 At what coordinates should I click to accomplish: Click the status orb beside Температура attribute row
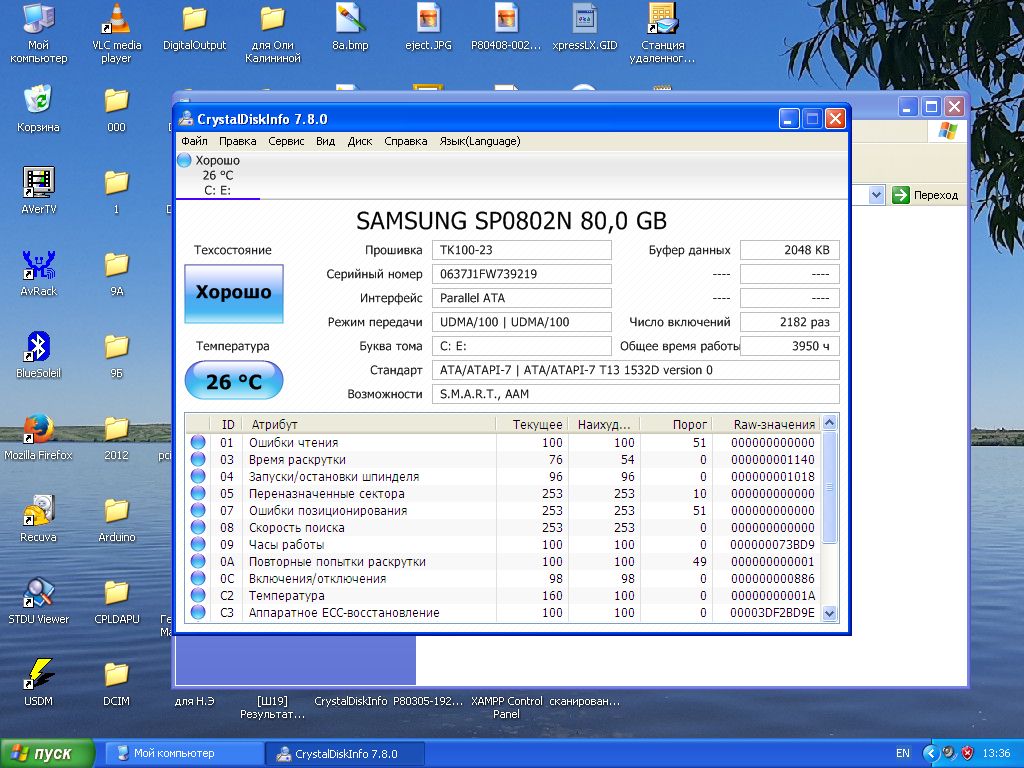[198, 596]
